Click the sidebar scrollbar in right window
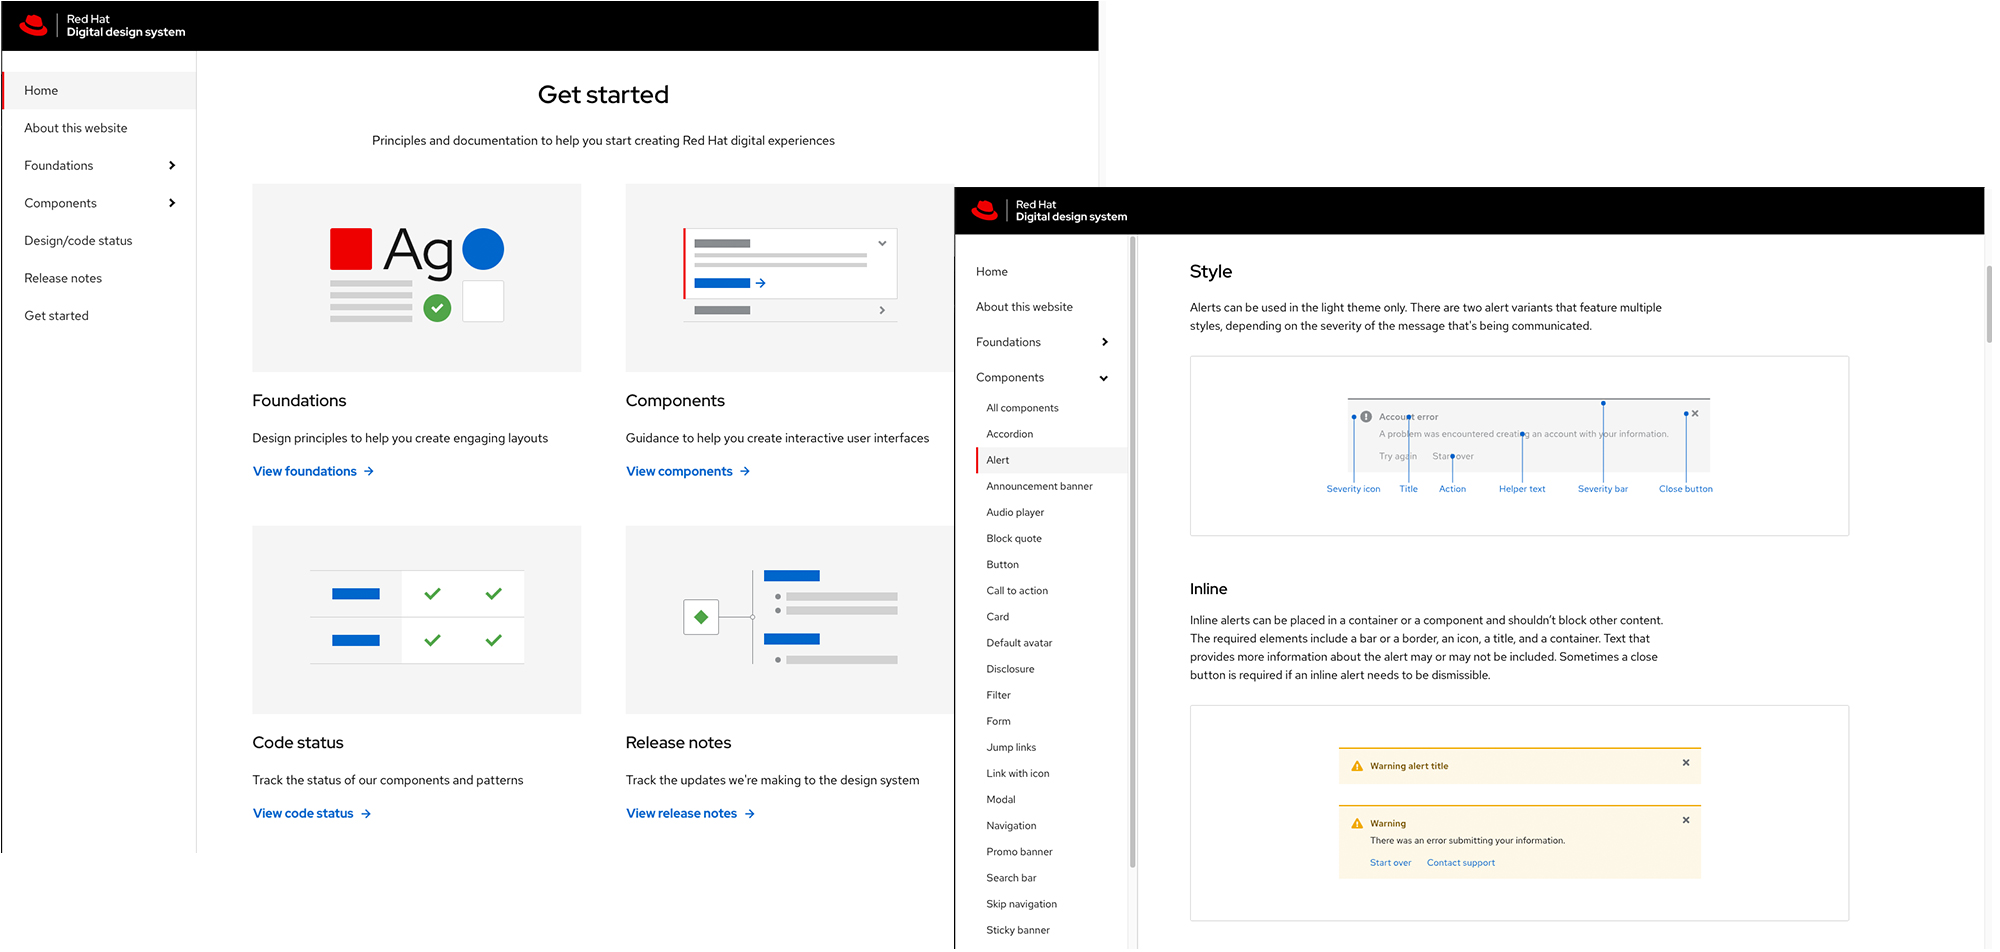Screen dimensions: 2000x952 (x=1132, y=550)
